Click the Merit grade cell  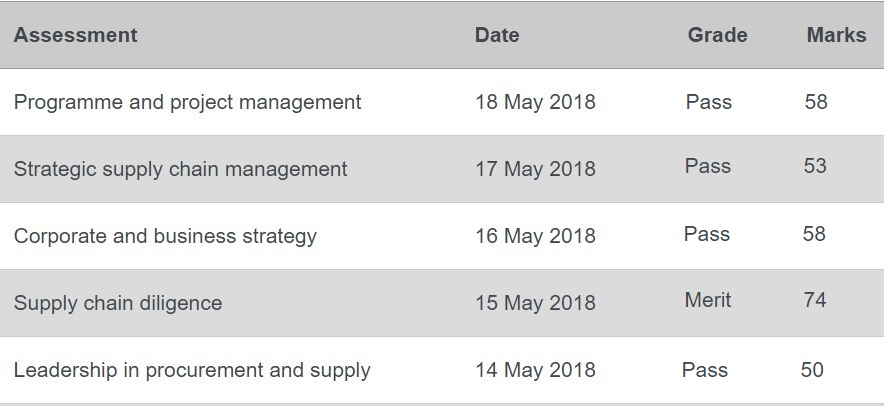pos(708,300)
